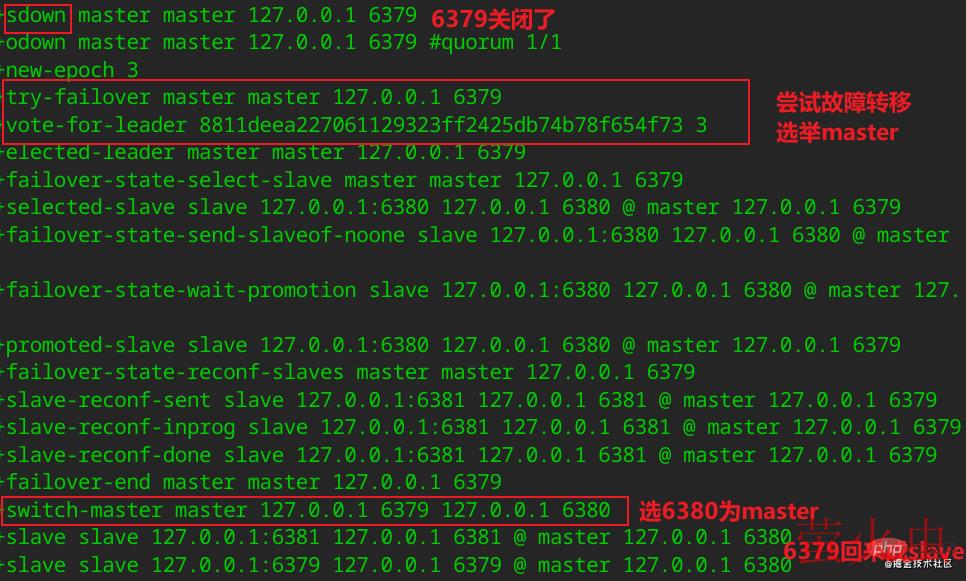This screenshot has height=581, width=966.
Task: Click the failover-end master line
Action: (x=252, y=482)
